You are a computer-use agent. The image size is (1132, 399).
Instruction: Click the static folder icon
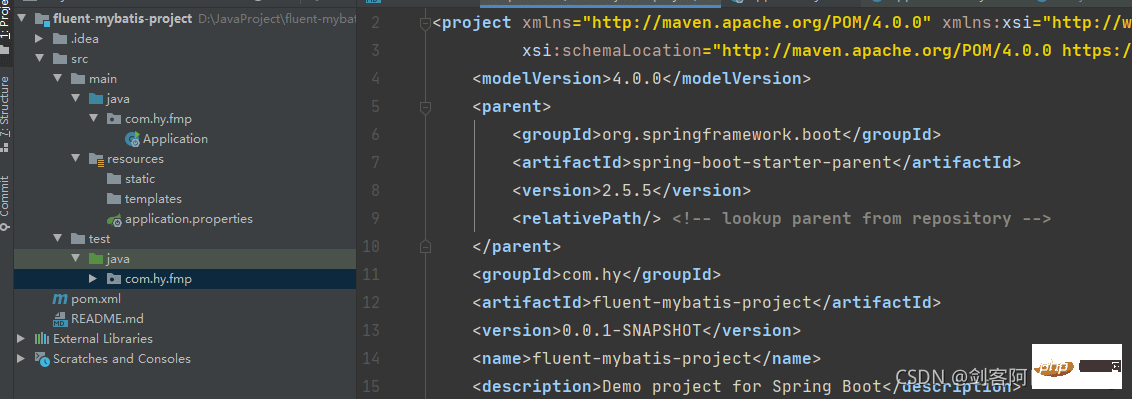114,179
